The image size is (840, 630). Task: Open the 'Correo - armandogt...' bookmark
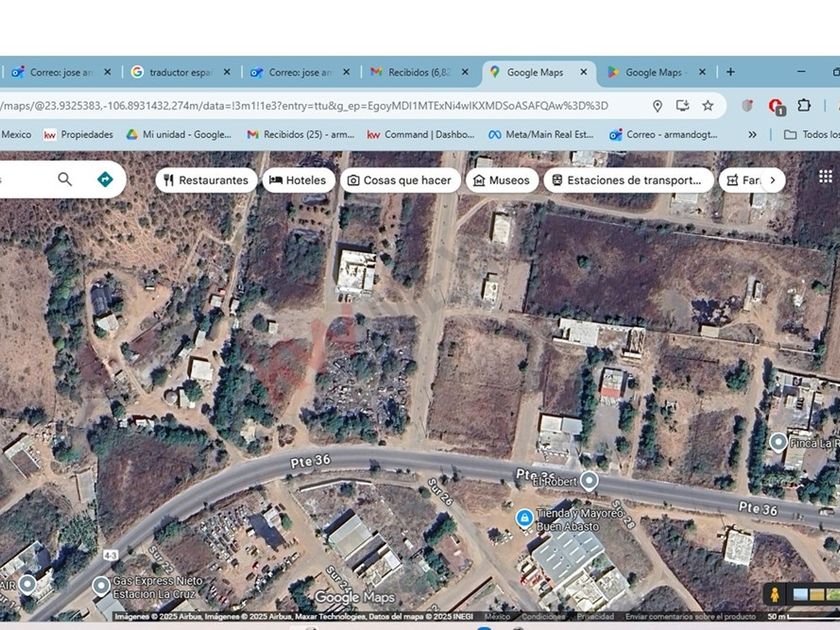click(663, 134)
